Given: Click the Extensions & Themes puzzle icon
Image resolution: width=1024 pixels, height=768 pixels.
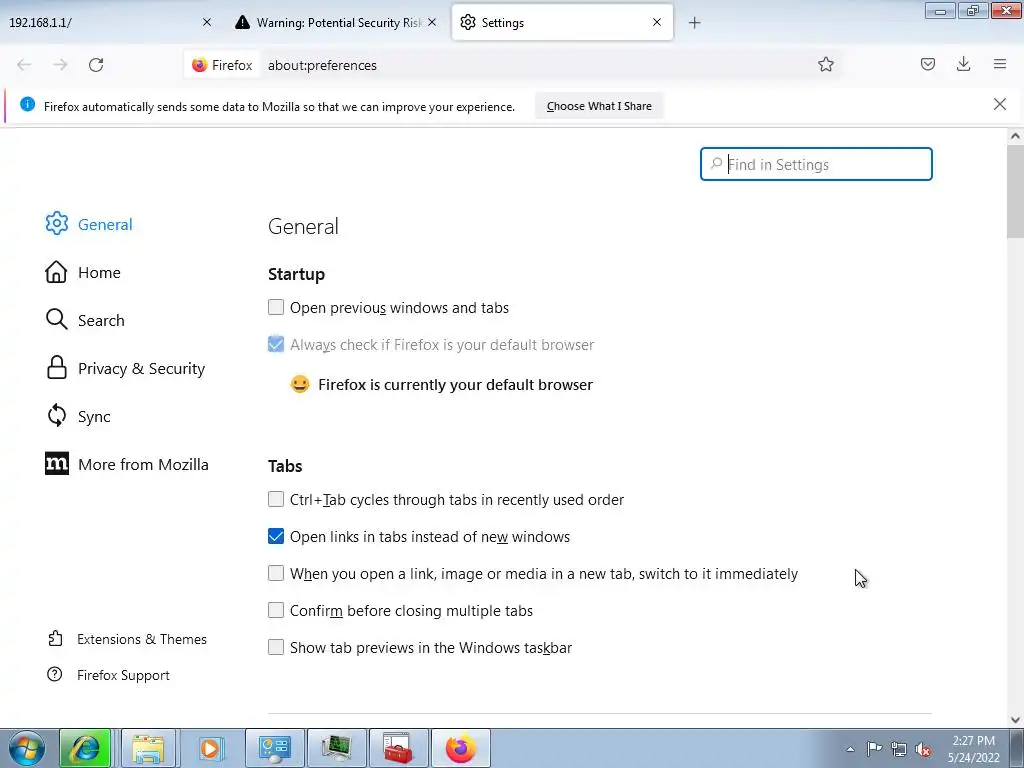Looking at the screenshot, I should click(x=56, y=638).
